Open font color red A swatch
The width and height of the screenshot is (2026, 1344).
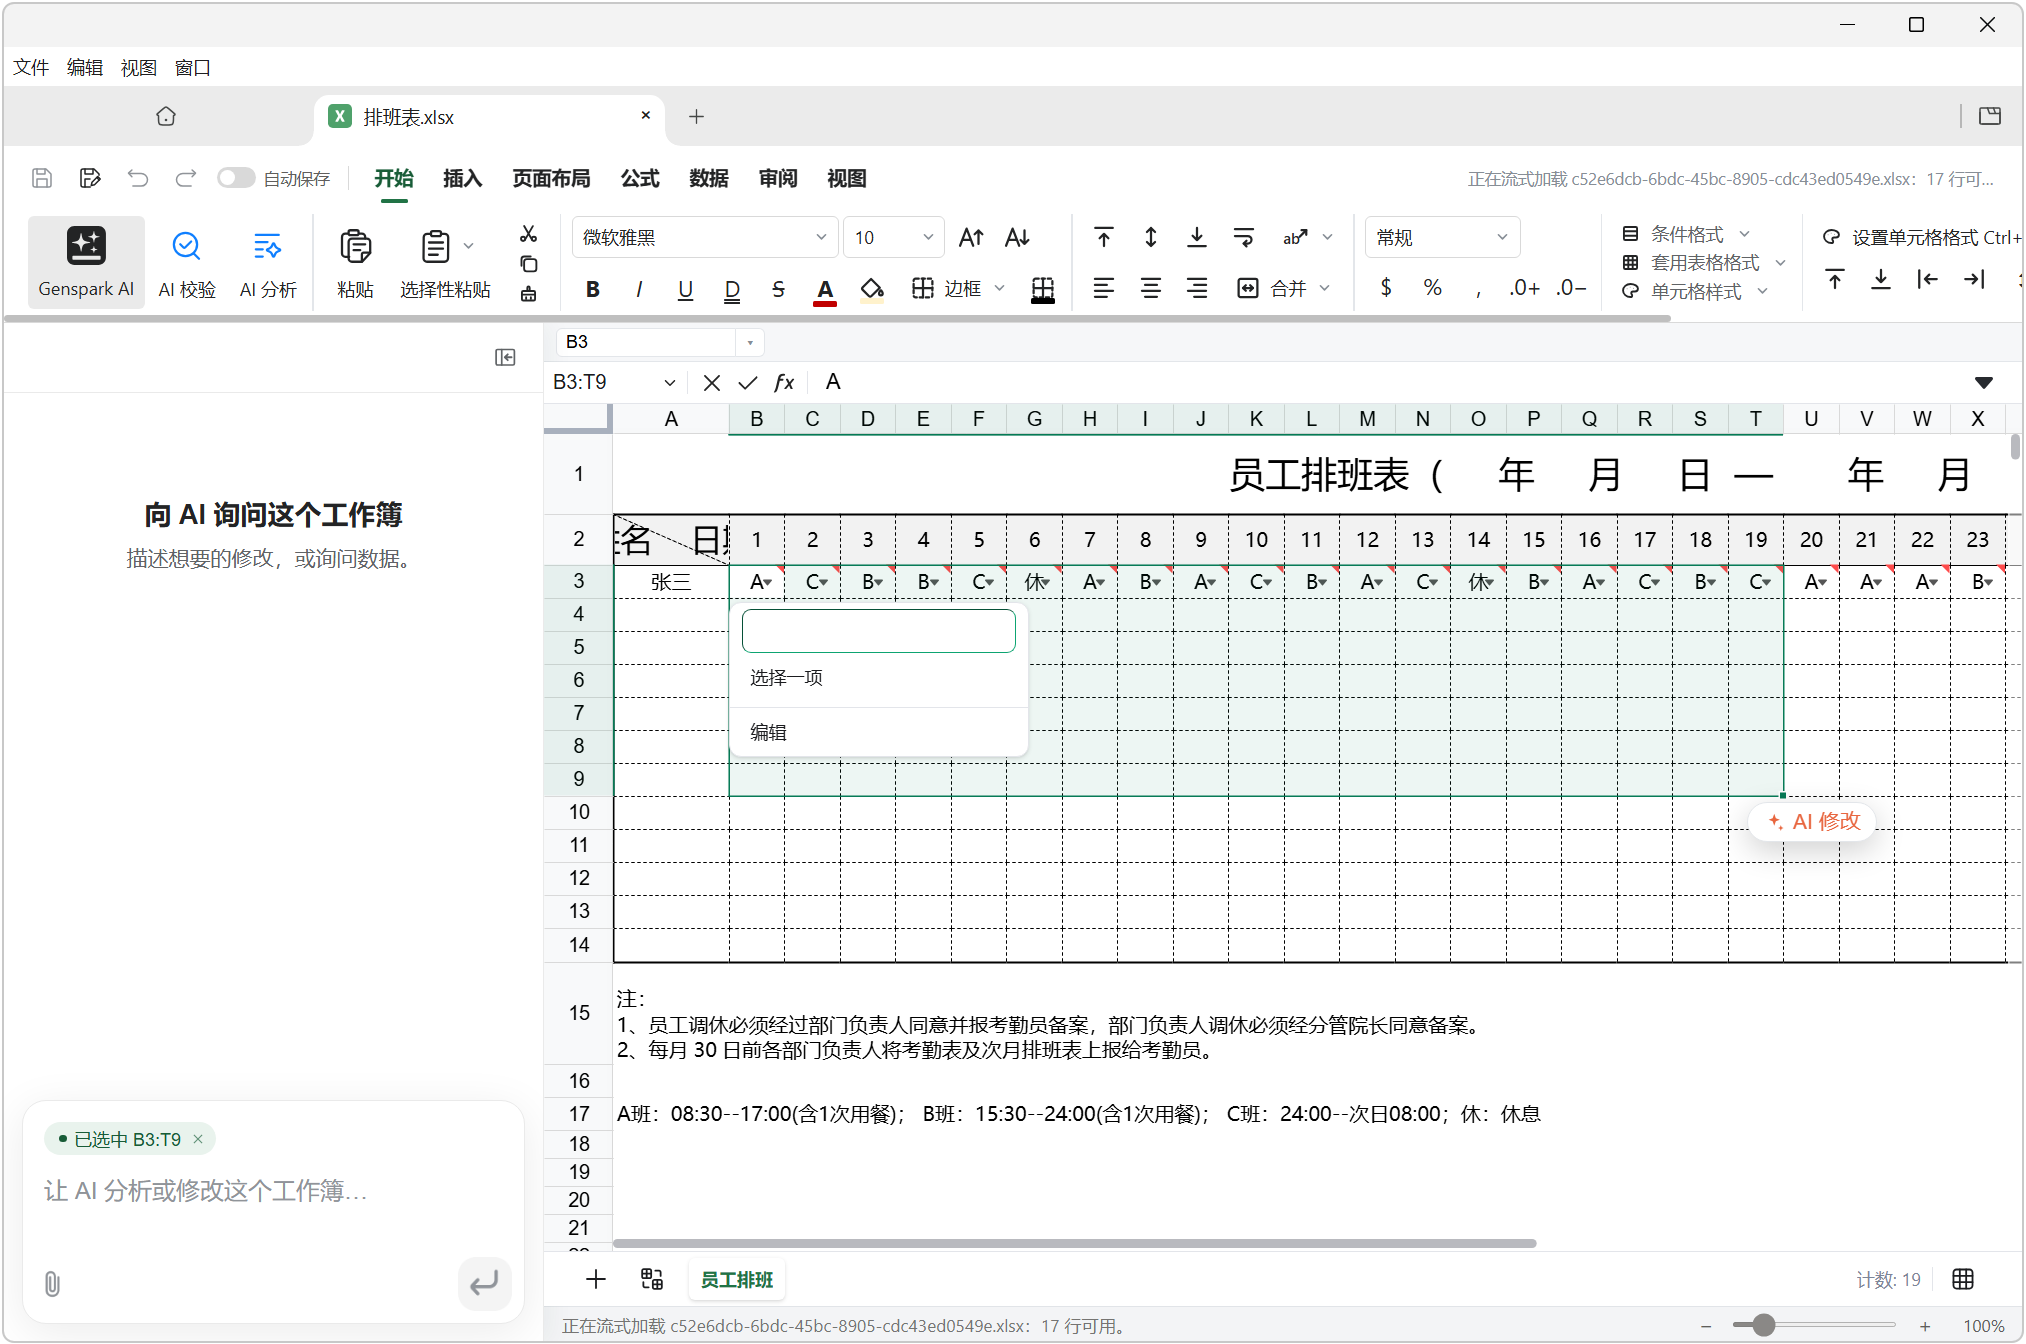point(825,290)
